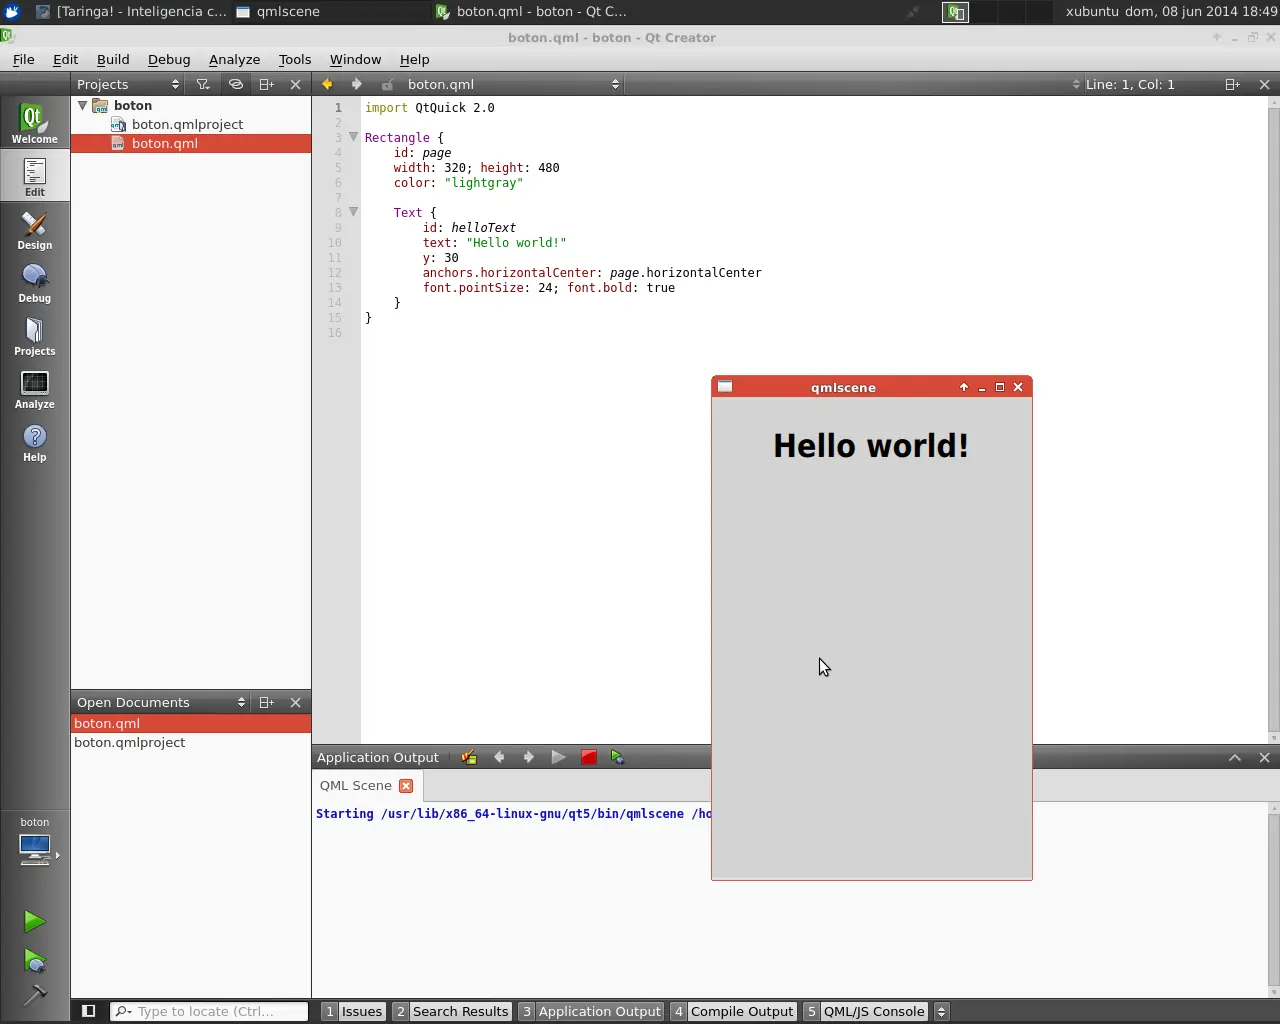The height and width of the screenshot is (1024, 1280).
Task: Maximize the Application Output pane
Action: tap(1235, 758)
